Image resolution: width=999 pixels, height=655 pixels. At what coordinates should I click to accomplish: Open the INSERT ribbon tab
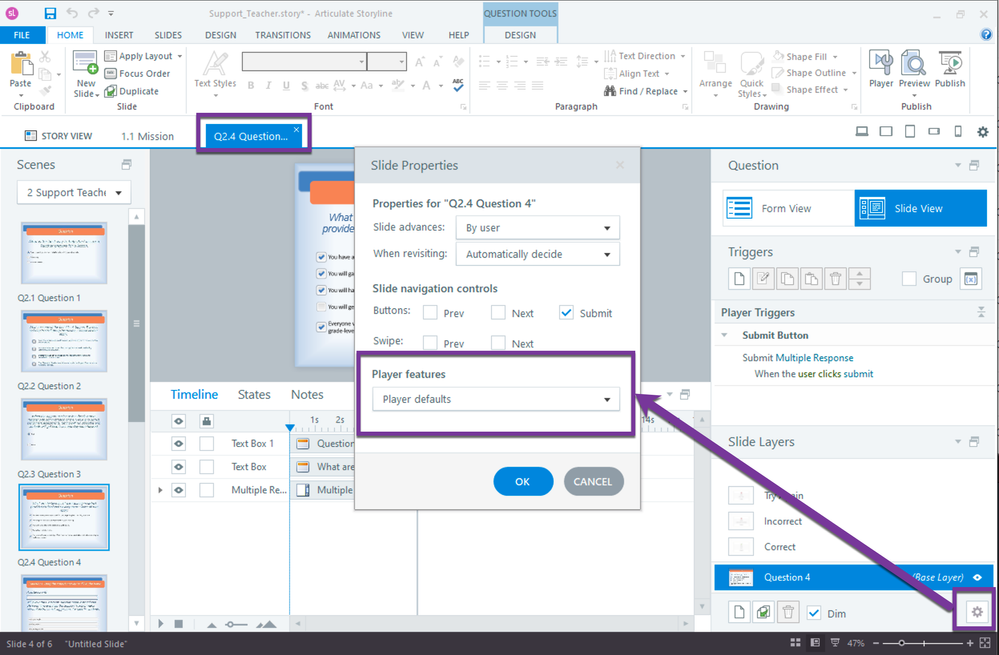pyautogui.click(x=119, y=35)
